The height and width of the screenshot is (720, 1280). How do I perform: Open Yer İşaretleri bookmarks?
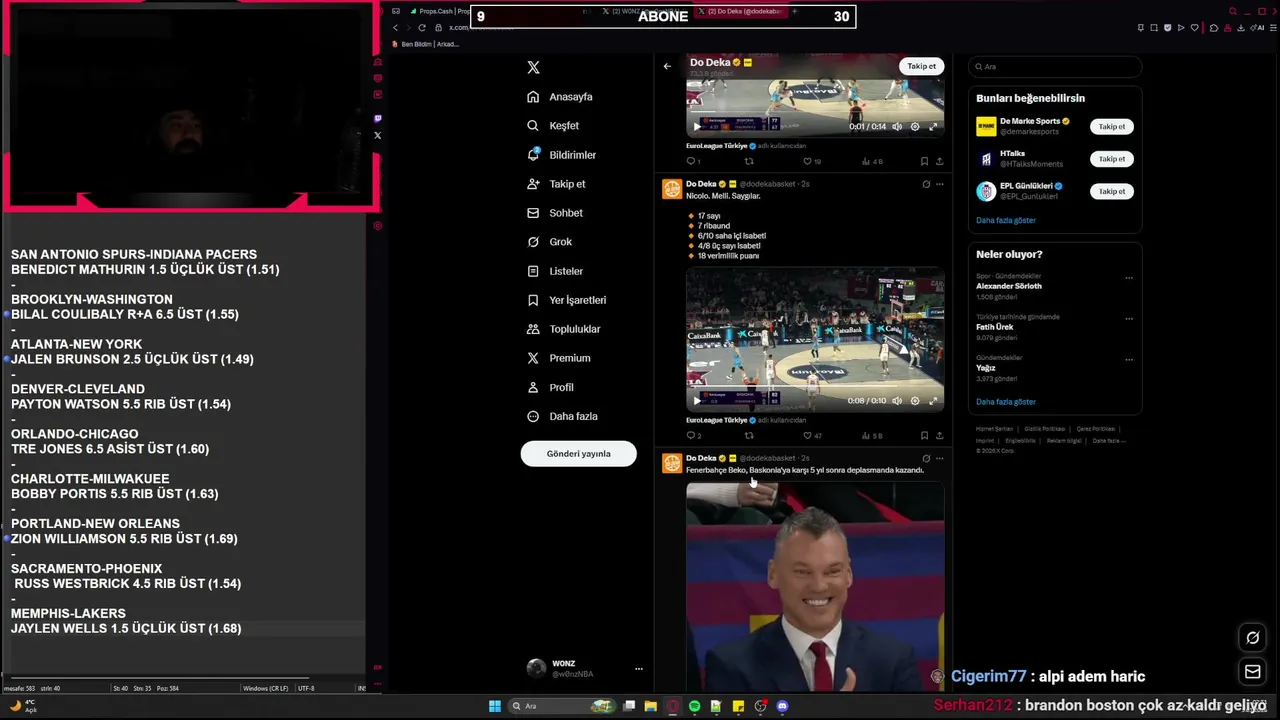coord(566,300)
